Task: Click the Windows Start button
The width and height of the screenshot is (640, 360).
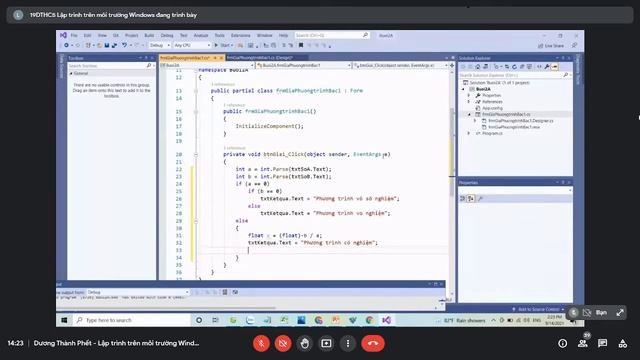Action: (x=64, y=320)
